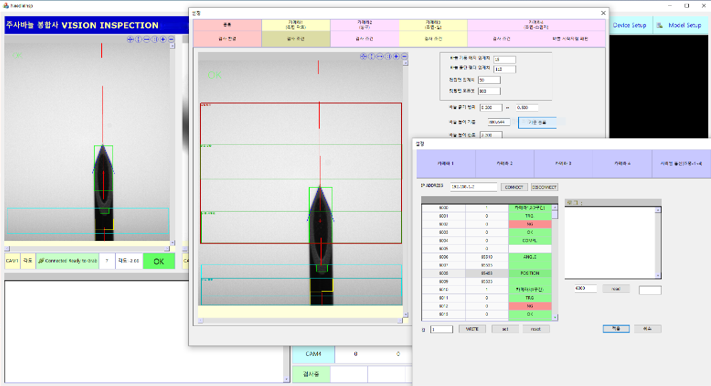Focus the first threshold field in settings group box
Viewport: 711px width, 386px height.
click(x=504, y=59)
